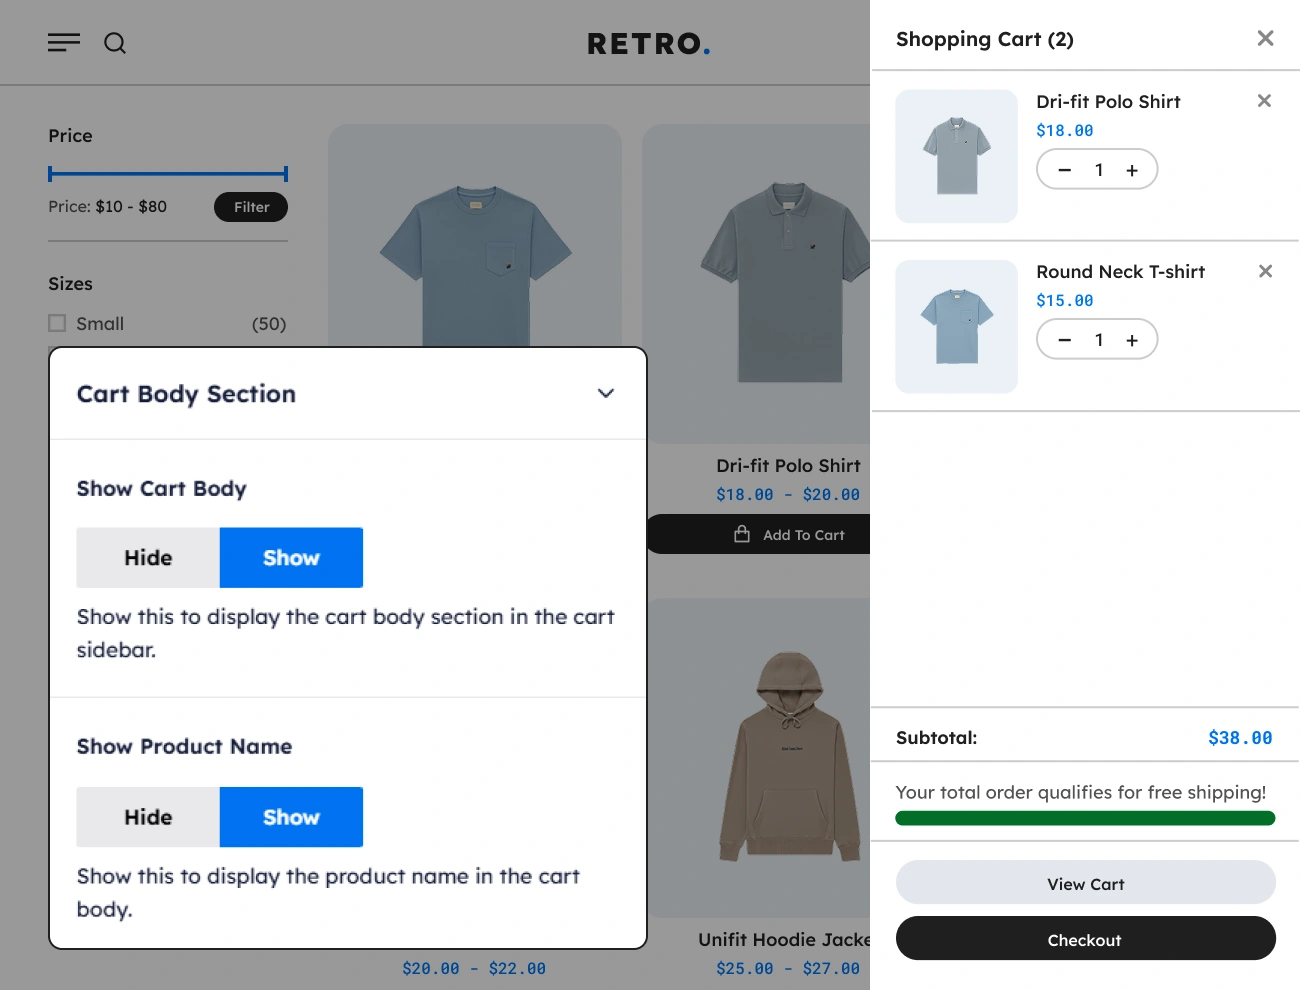1300x990 pixels.
Task: Set Show Product Name to Hide
Action: 148,817
